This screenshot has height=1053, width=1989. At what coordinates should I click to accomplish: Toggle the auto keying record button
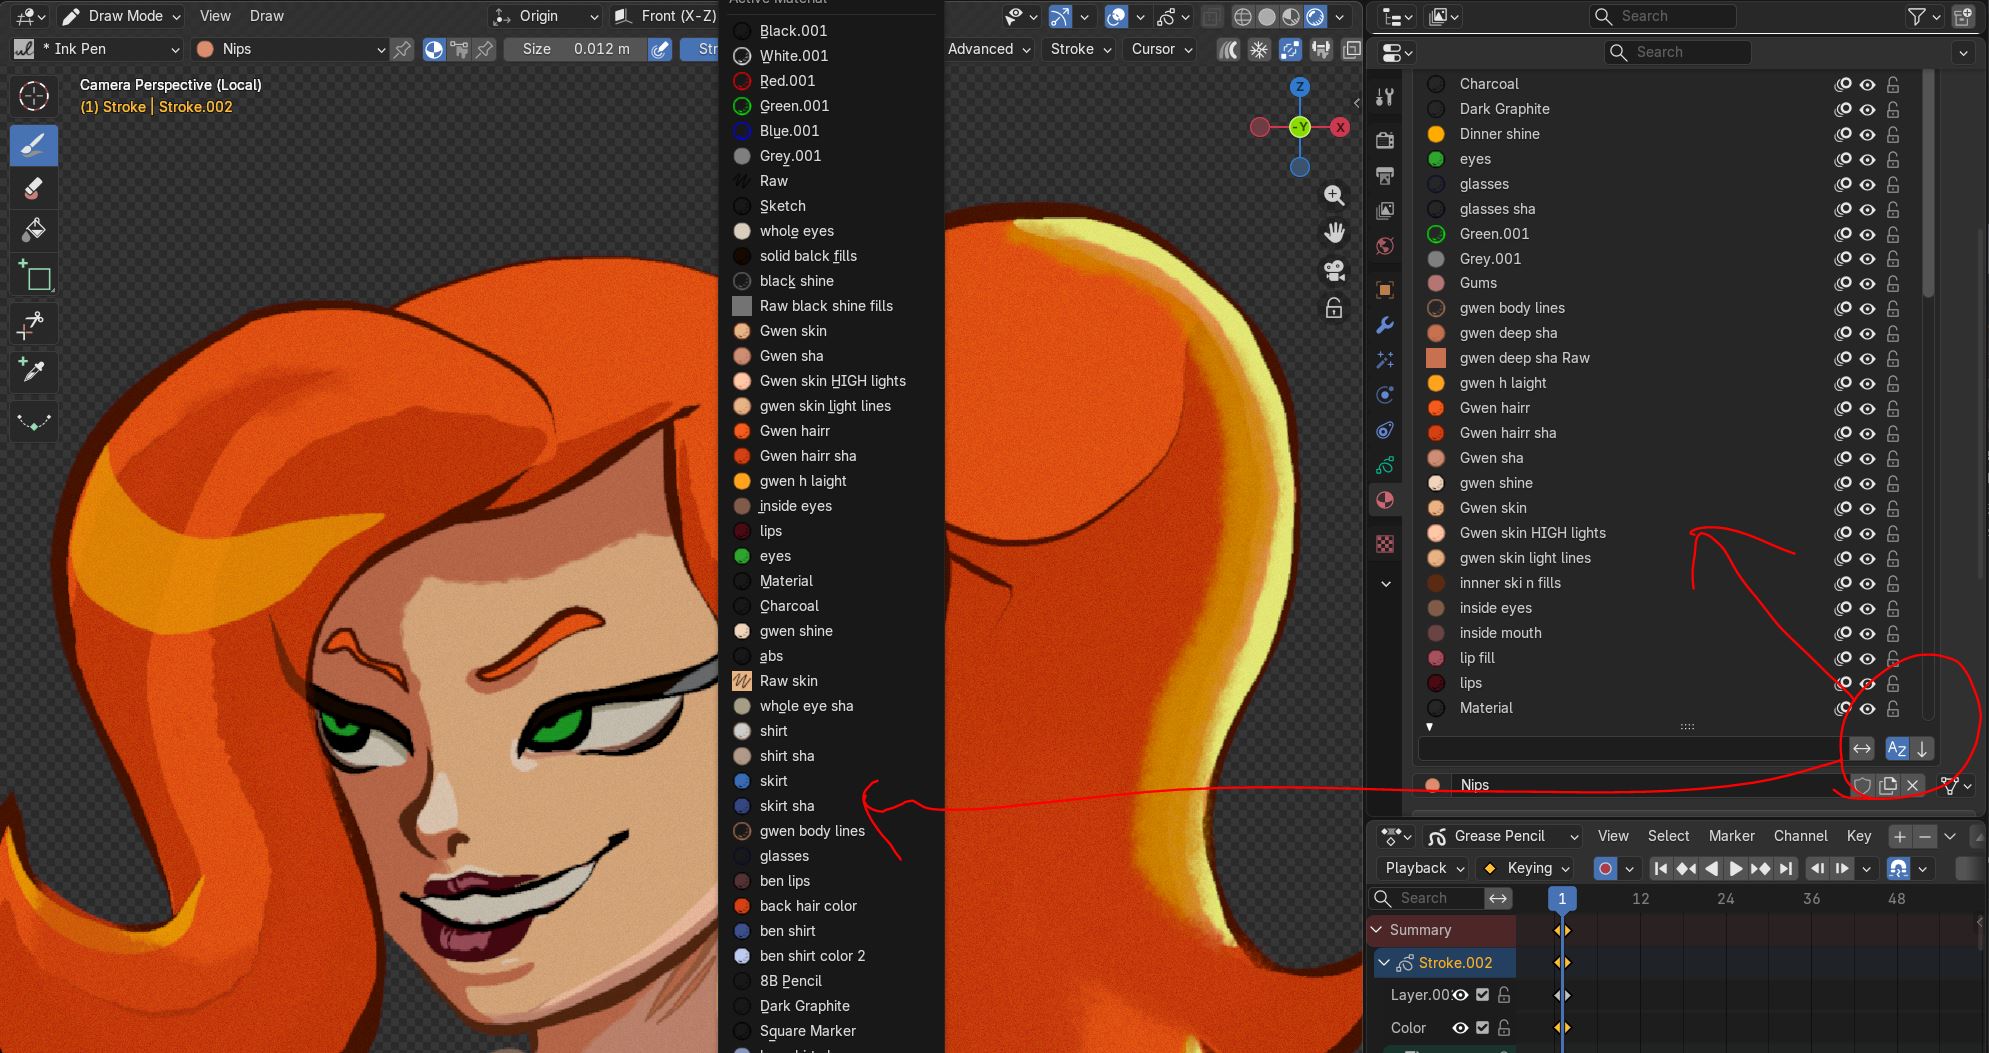pyautogui.click(x=1605, y=868)
